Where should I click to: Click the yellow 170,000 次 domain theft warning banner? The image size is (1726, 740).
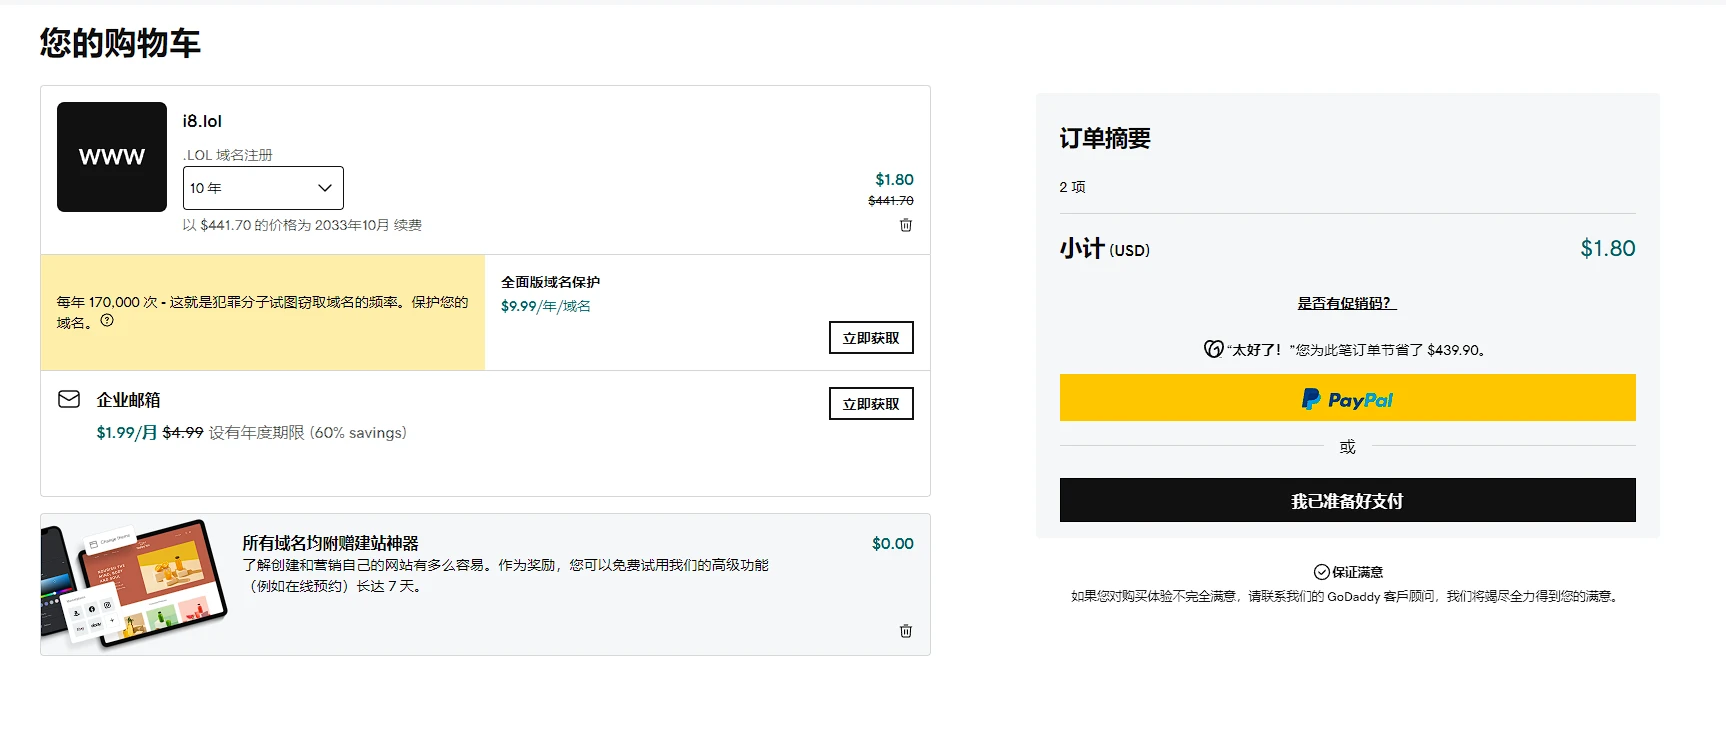pos(262,312)
